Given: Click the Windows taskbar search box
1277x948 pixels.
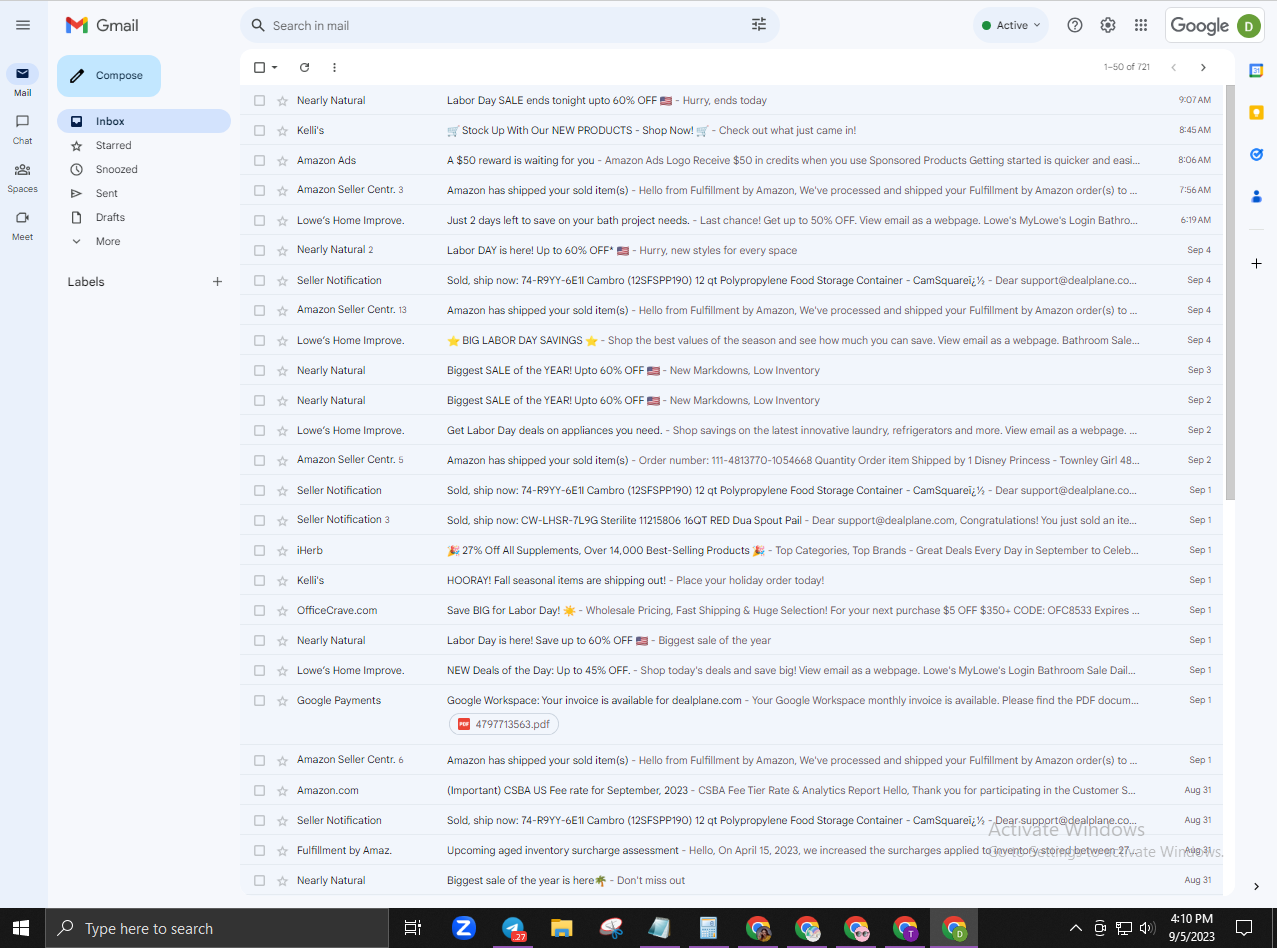Looking at the screenshot, I should coord(217,928).
